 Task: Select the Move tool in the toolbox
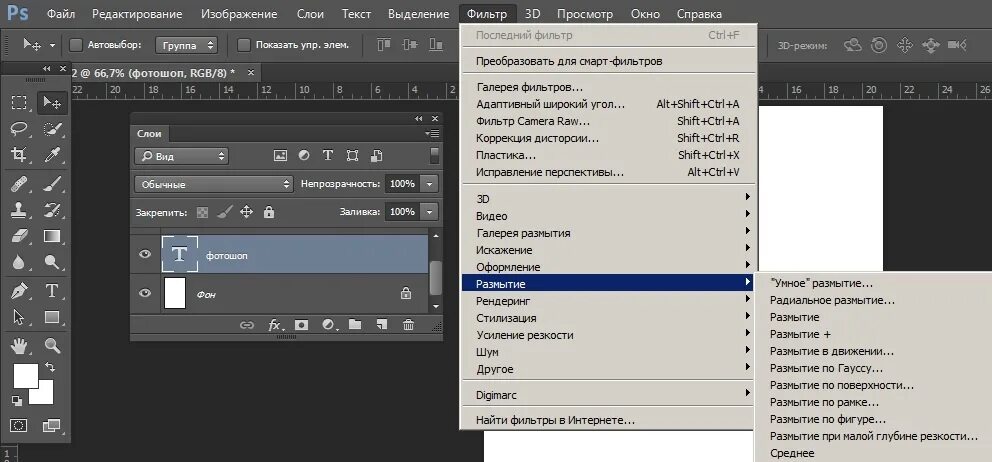[x=52, y=103]
